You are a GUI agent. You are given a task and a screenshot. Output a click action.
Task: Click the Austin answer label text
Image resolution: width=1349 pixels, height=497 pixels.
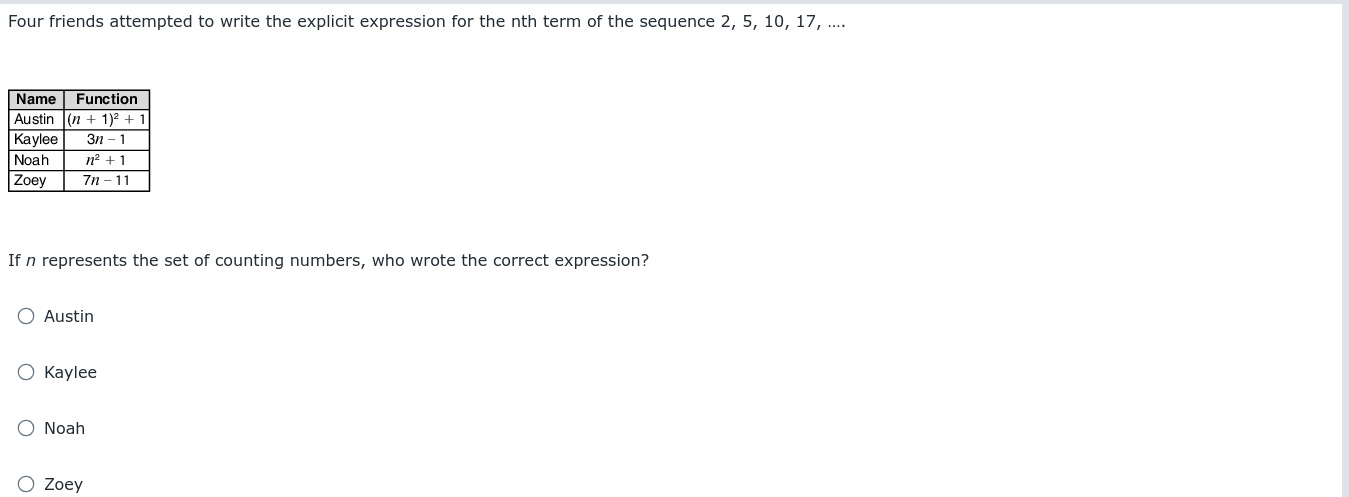click(69, 316)
